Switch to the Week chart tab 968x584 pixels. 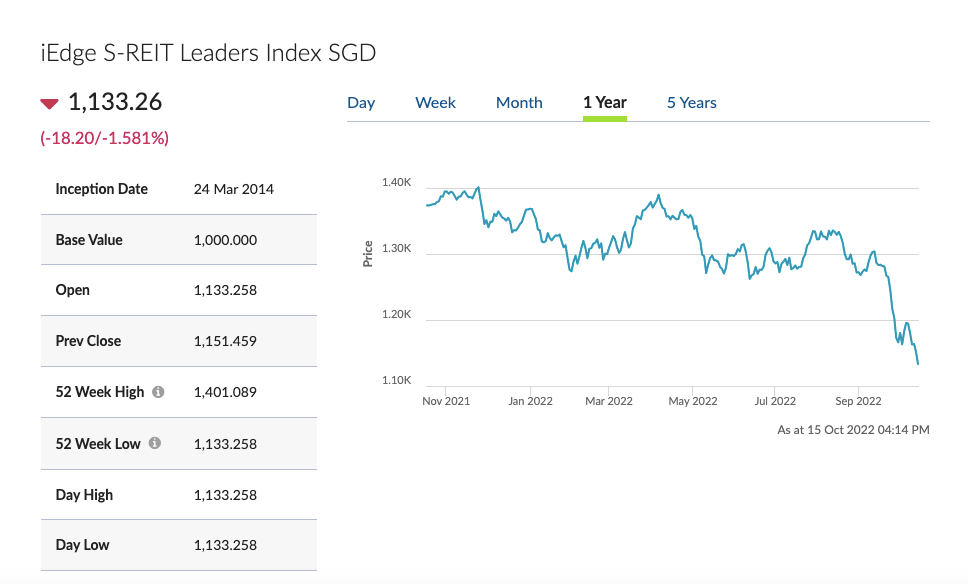point(435,103)
